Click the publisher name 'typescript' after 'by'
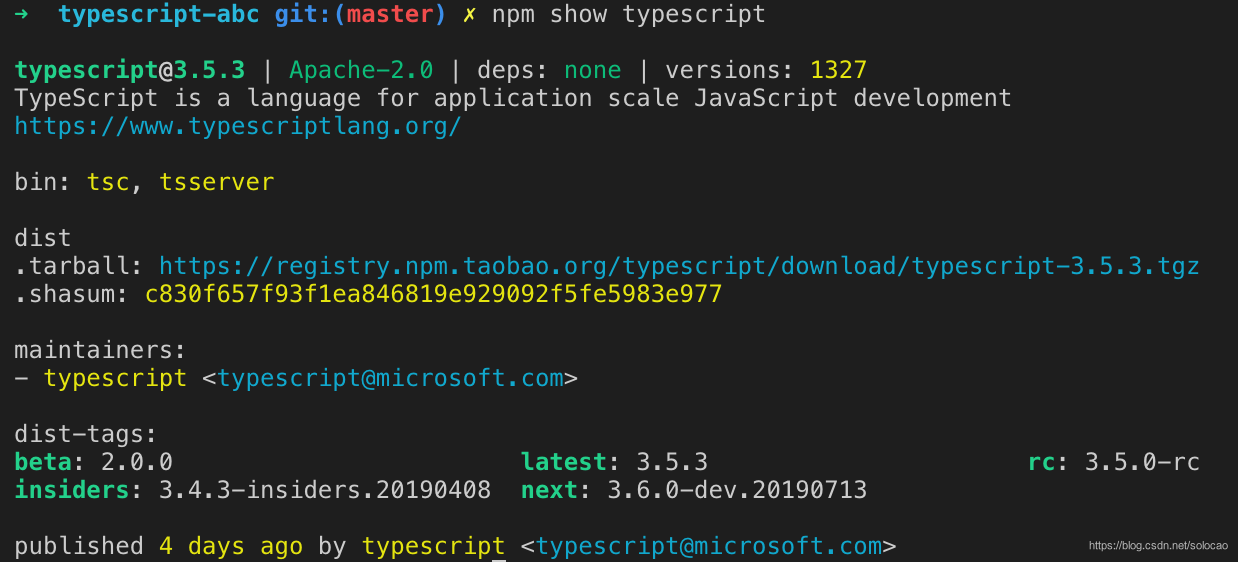The height and width of the screenshot is (562, 1238). [x=433, y=547]
